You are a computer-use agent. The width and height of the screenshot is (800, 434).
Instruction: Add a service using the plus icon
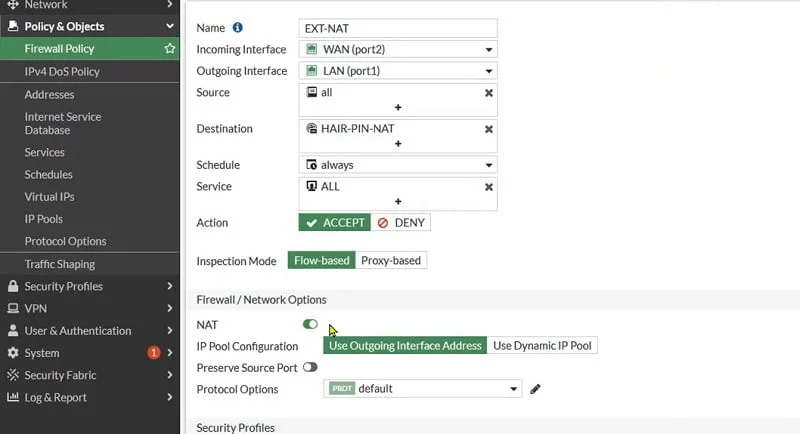point(398,201)
